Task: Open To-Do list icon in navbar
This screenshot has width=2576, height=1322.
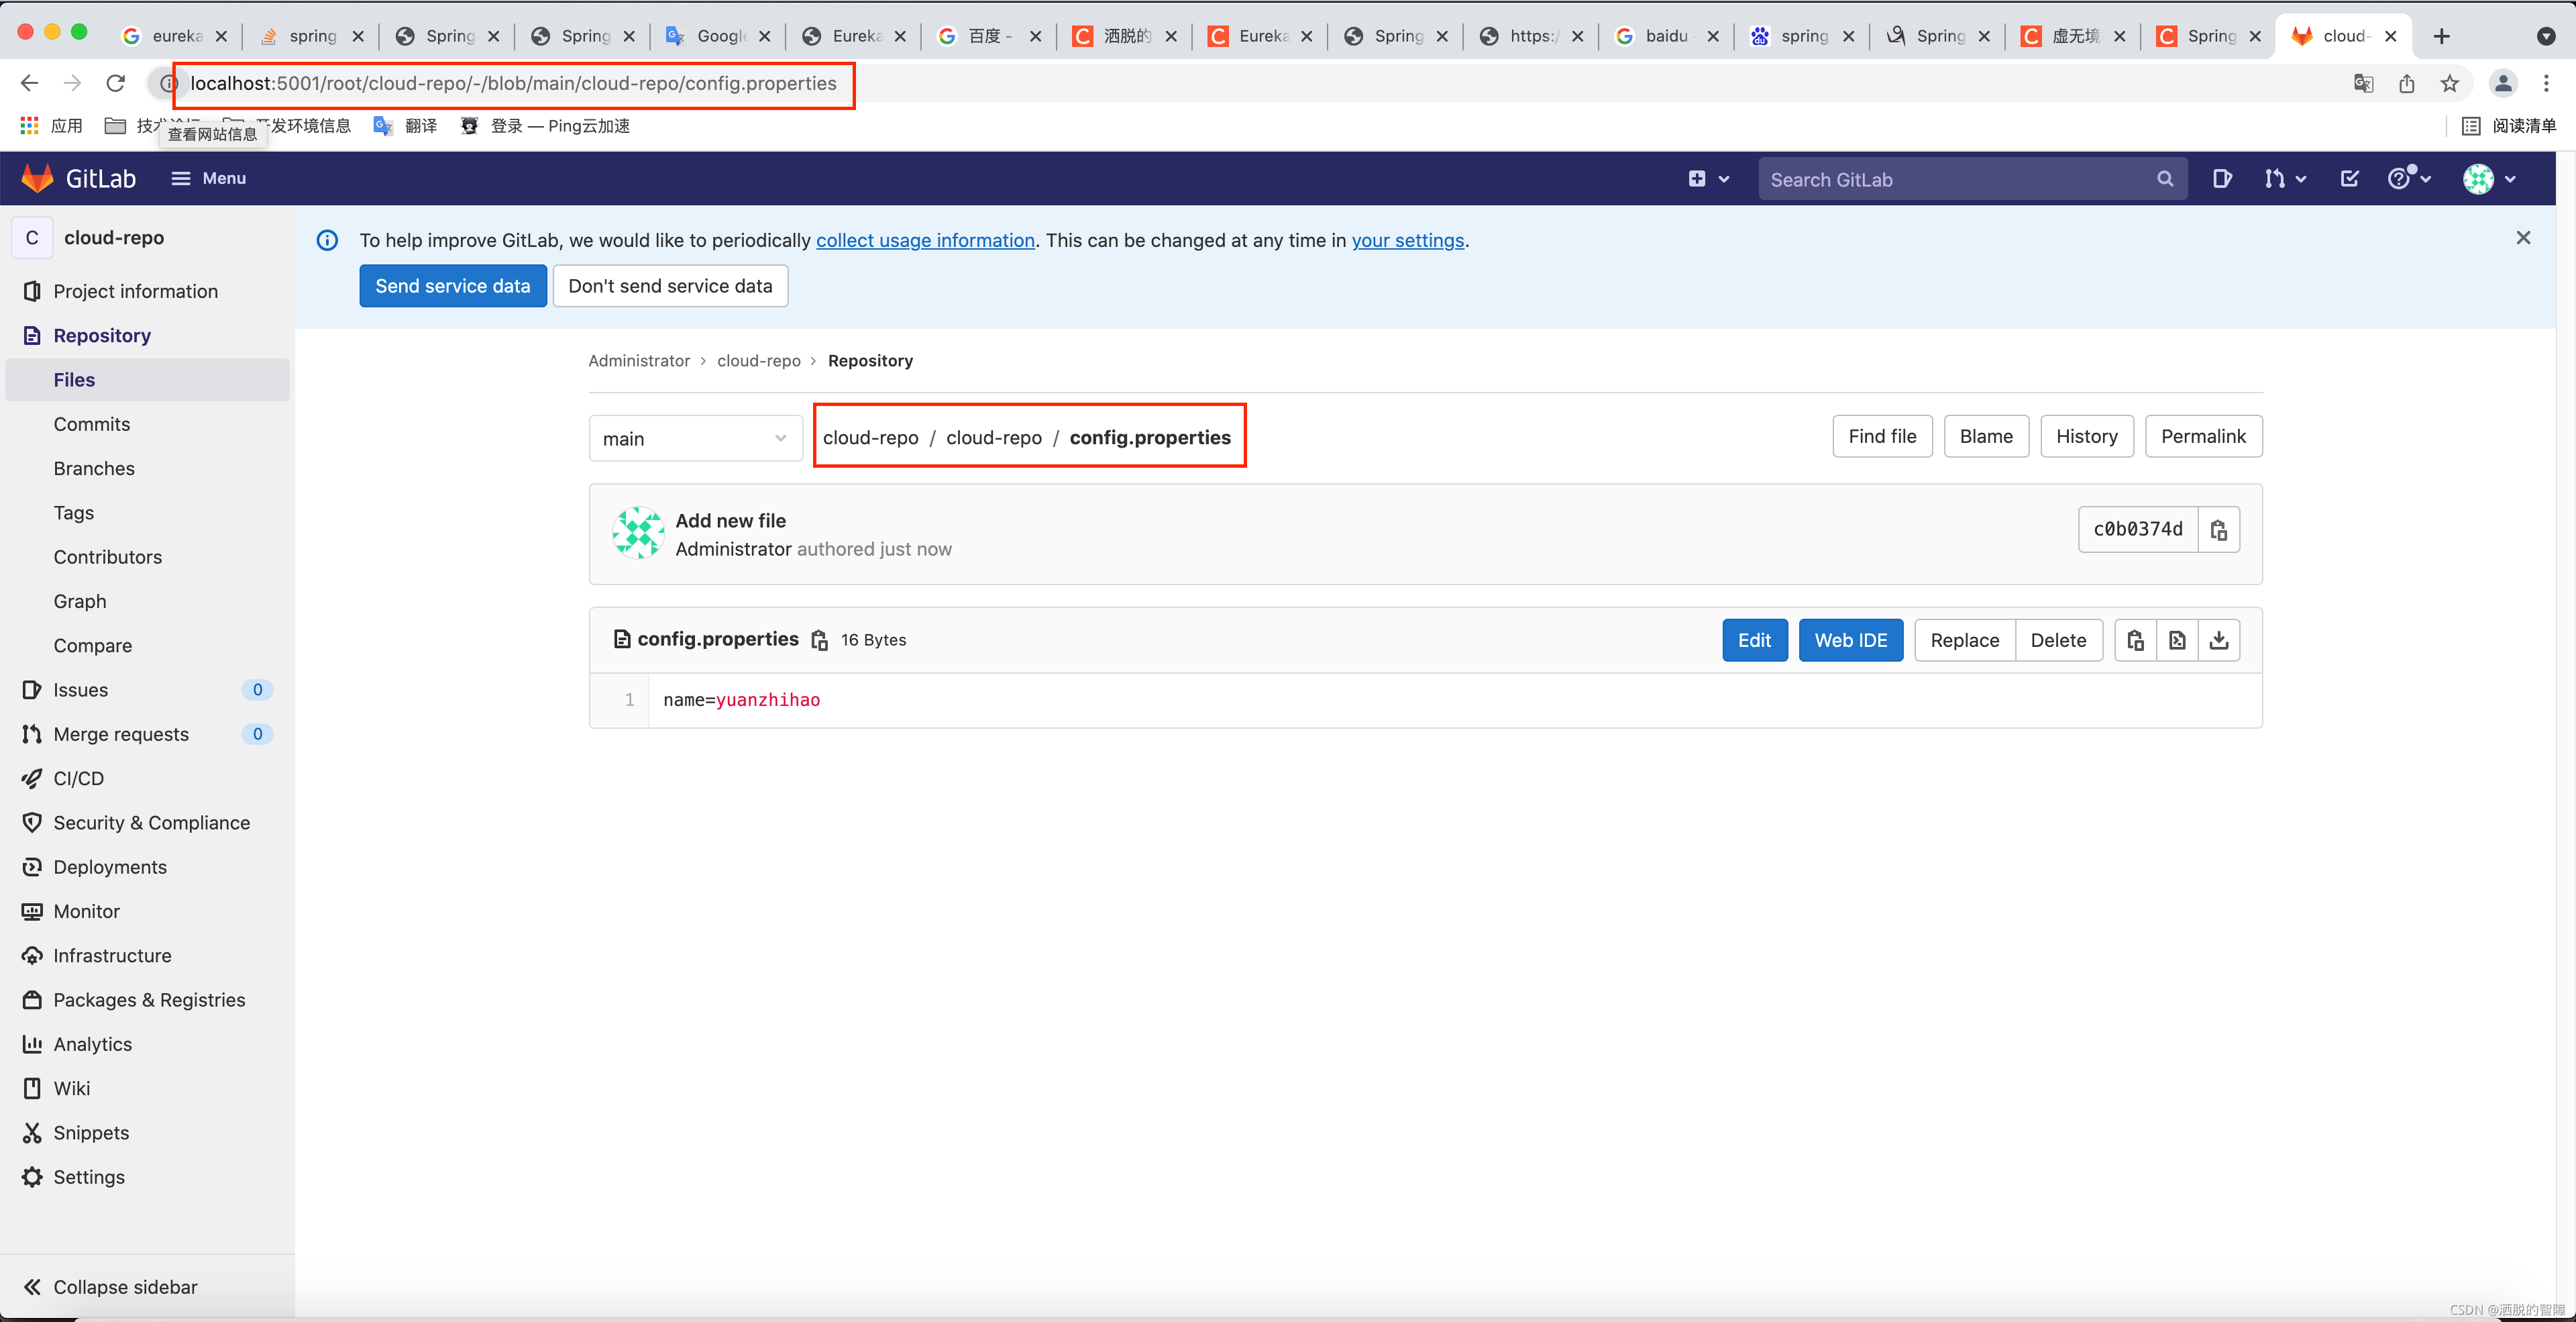Action: 2350,179
